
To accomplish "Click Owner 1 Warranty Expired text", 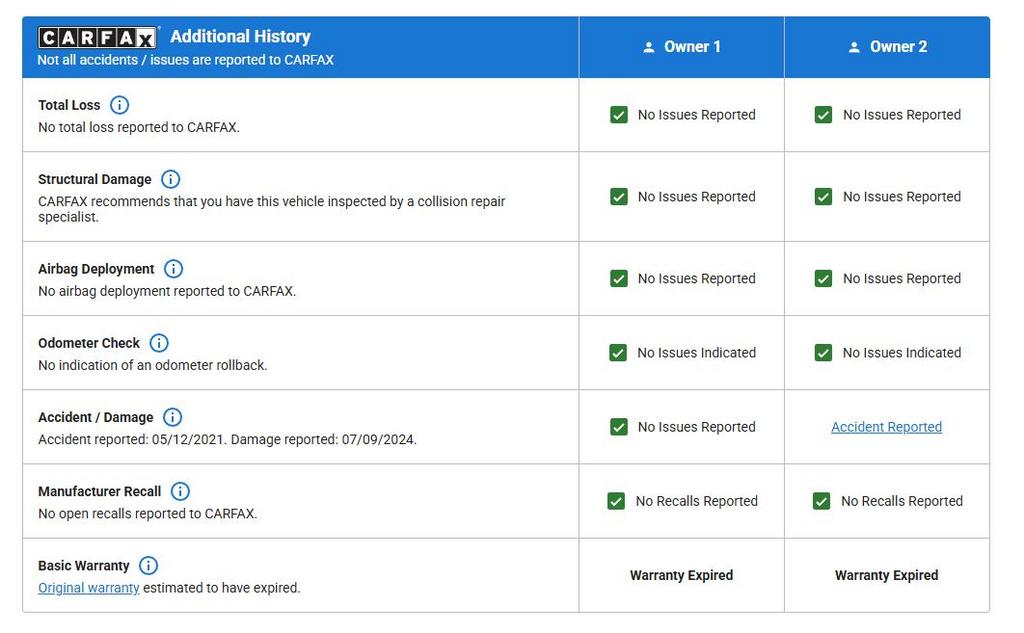I will [681, 575].
